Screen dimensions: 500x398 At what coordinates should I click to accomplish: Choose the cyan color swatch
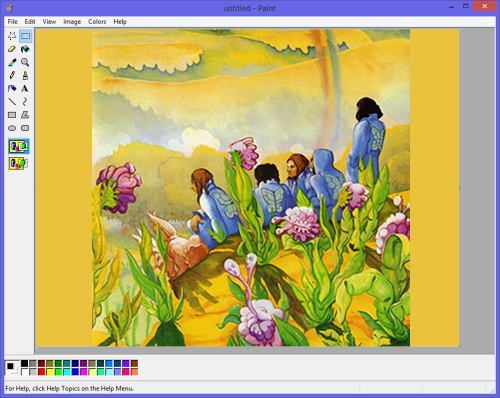[67, 372]
